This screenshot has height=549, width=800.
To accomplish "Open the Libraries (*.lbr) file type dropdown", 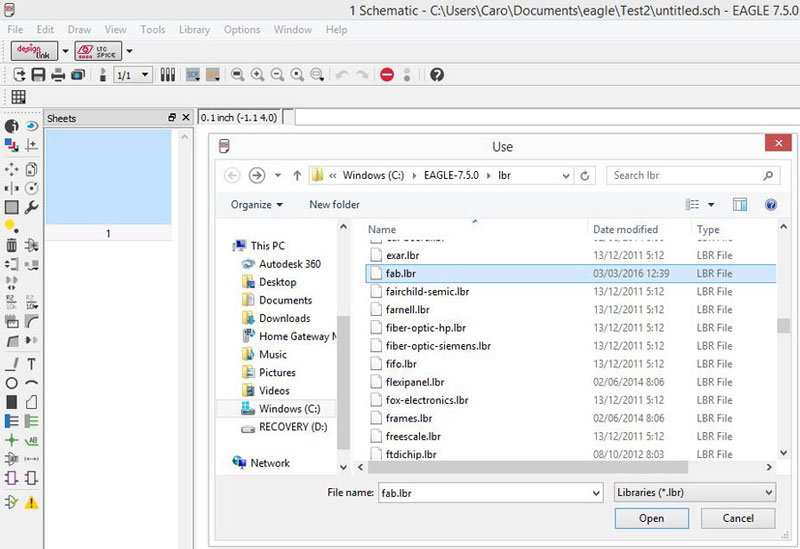I will pos(695,492).
